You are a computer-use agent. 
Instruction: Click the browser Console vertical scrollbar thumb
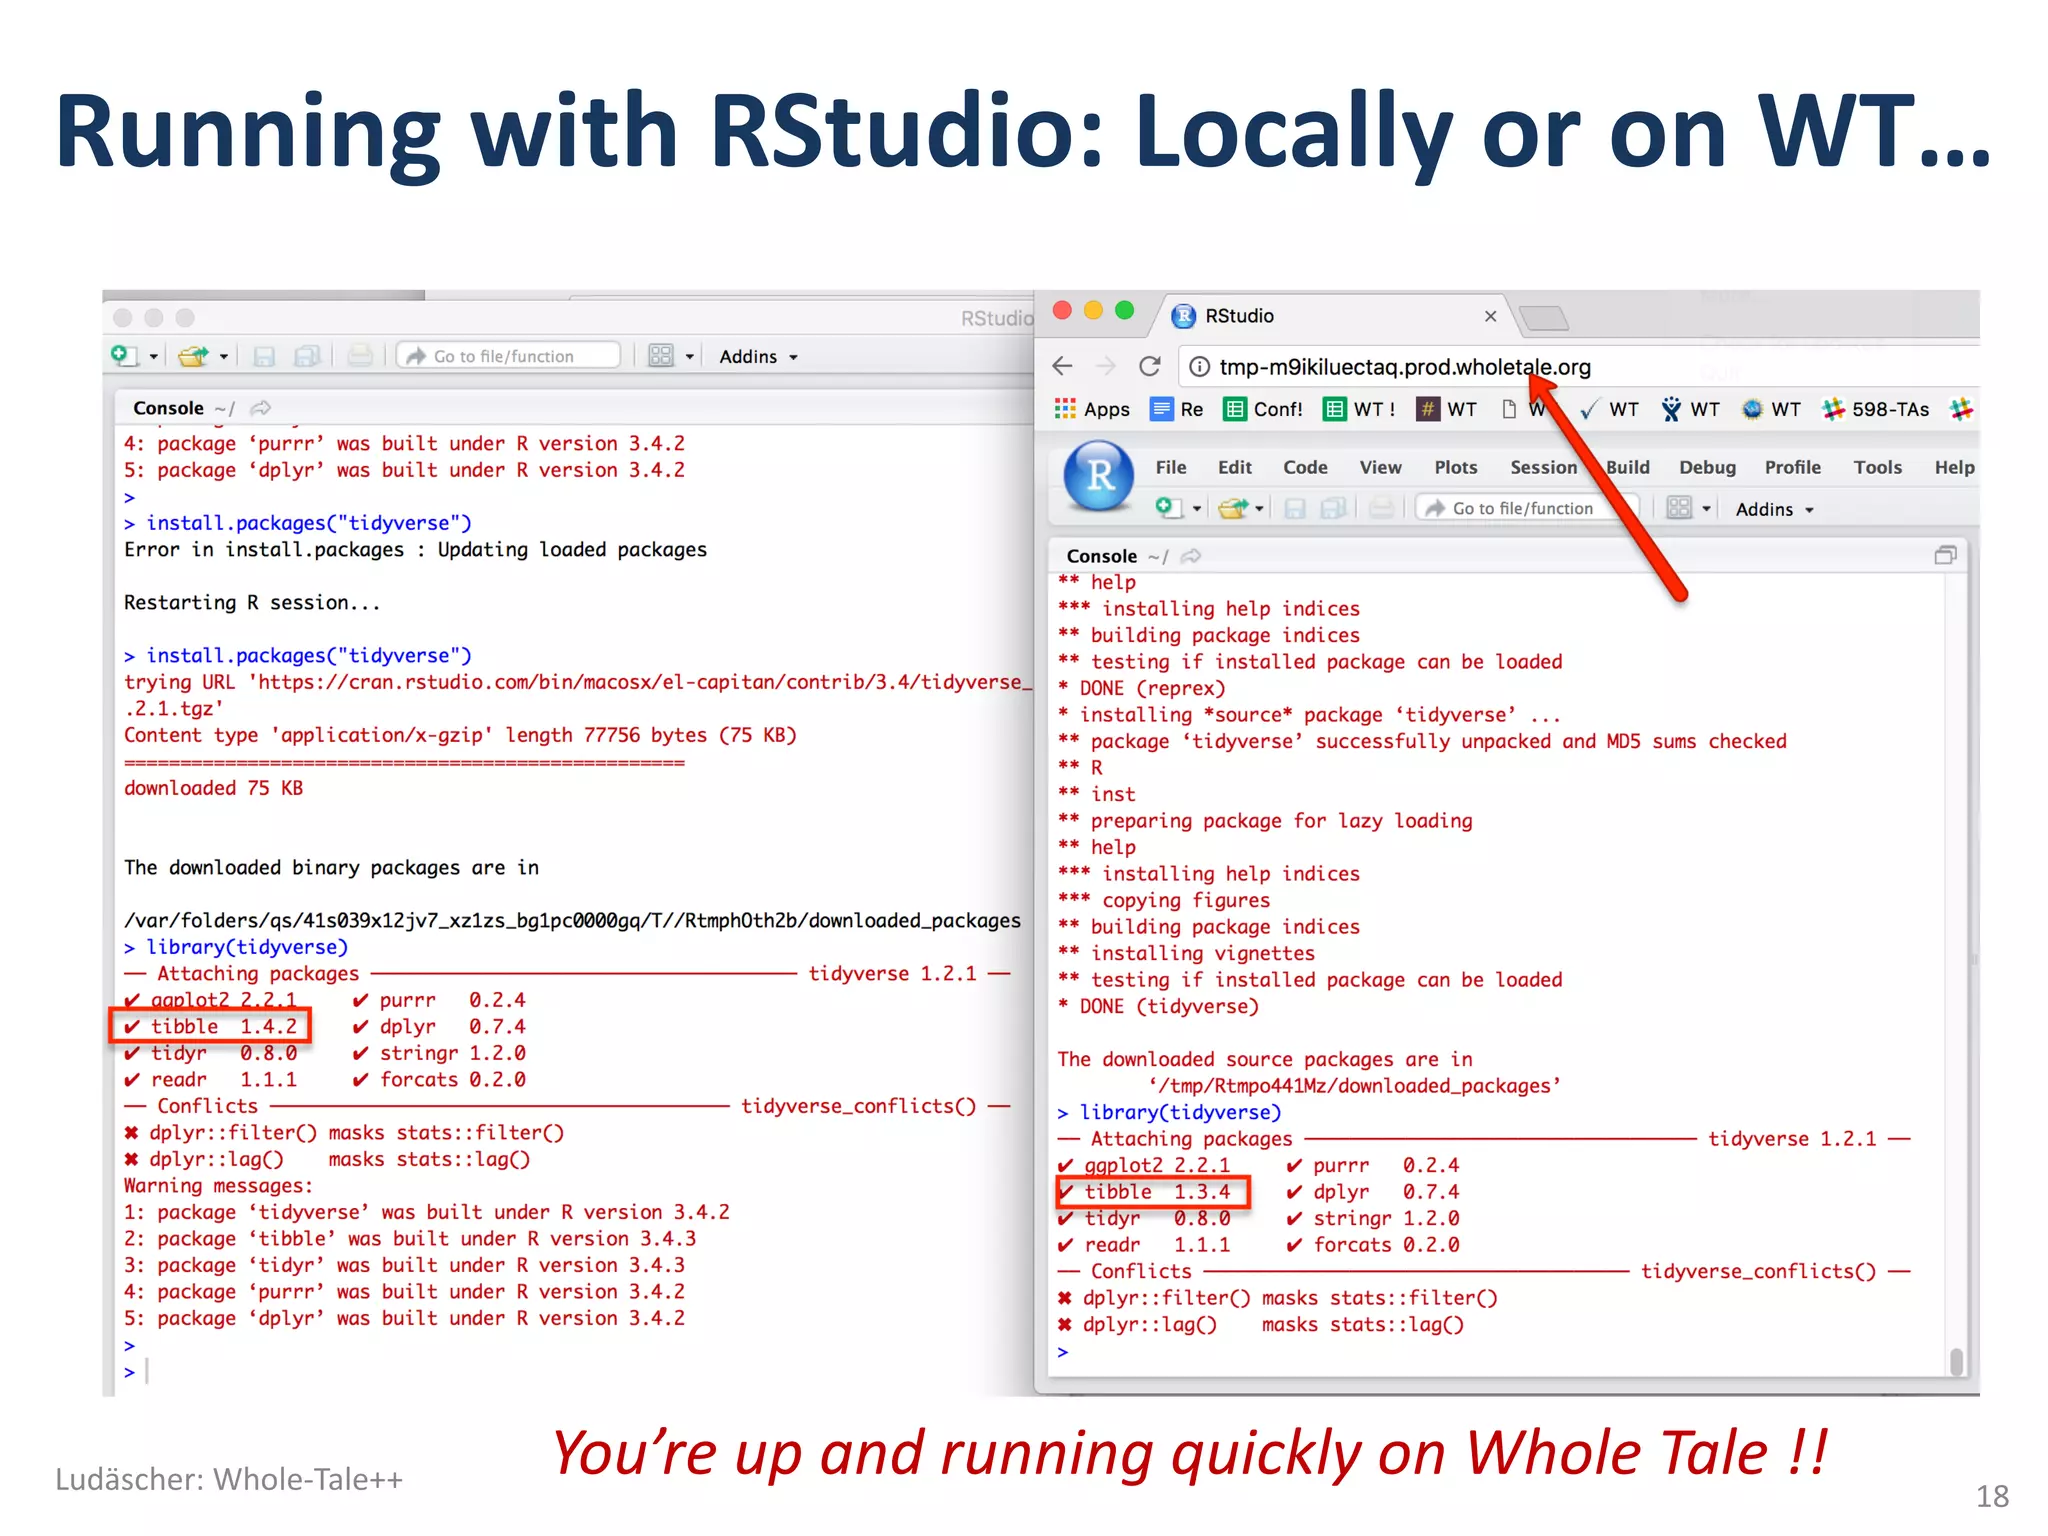click(1957, 1361)
